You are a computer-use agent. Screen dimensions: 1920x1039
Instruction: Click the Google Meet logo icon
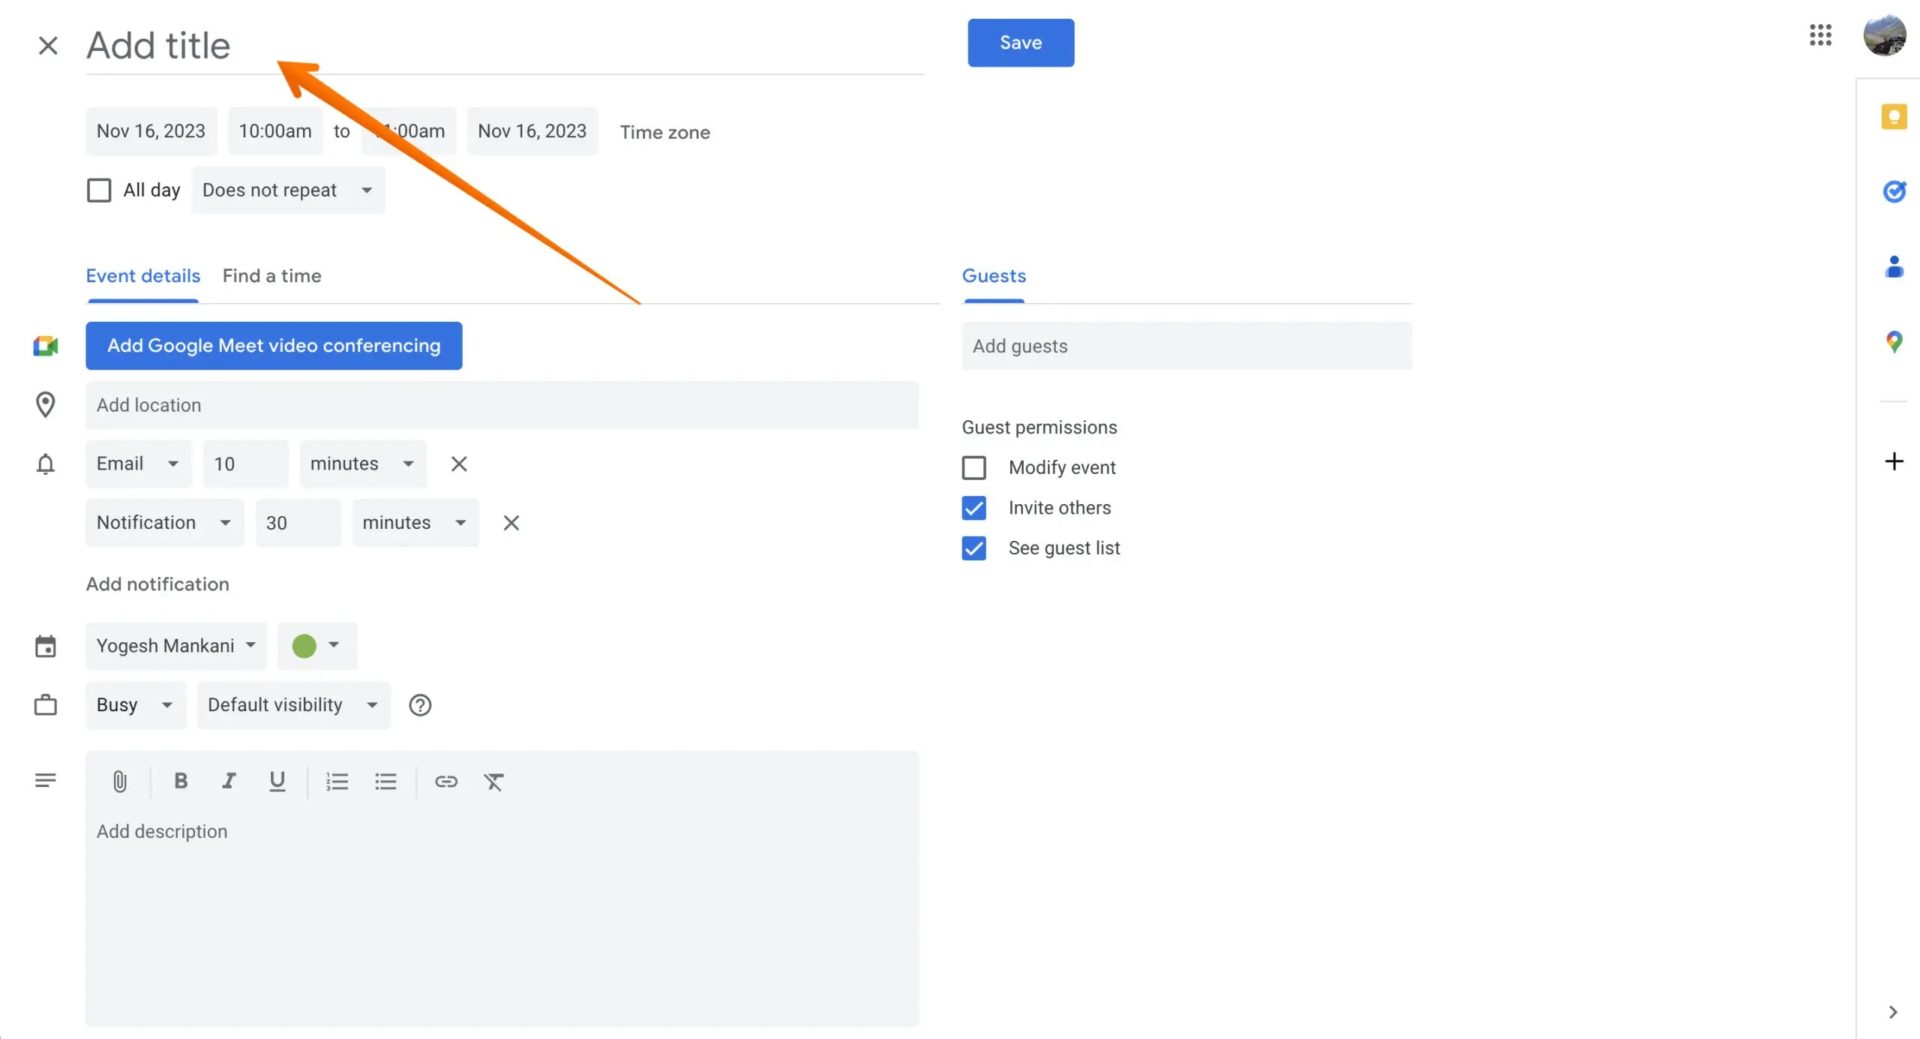pyautogui.click(x=45, y=346)
